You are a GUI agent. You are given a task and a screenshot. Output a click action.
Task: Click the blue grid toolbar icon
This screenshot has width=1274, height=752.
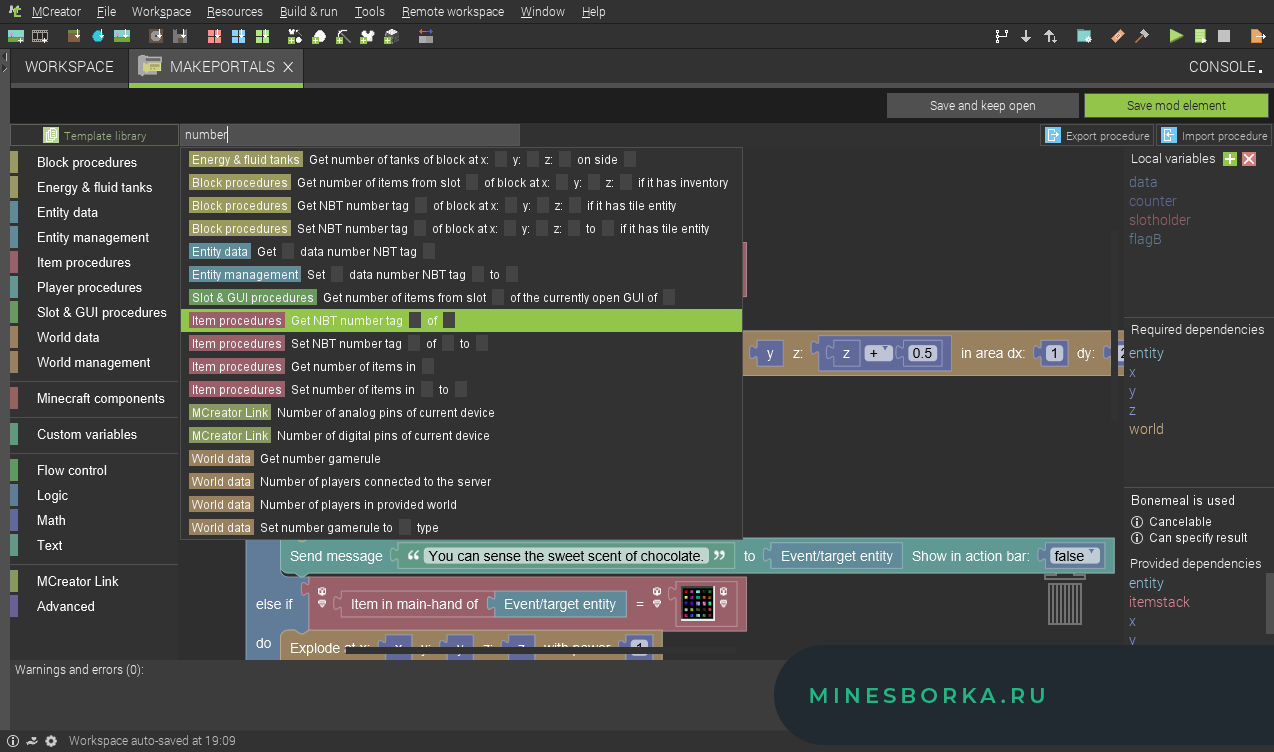click(x=238, y=36)
